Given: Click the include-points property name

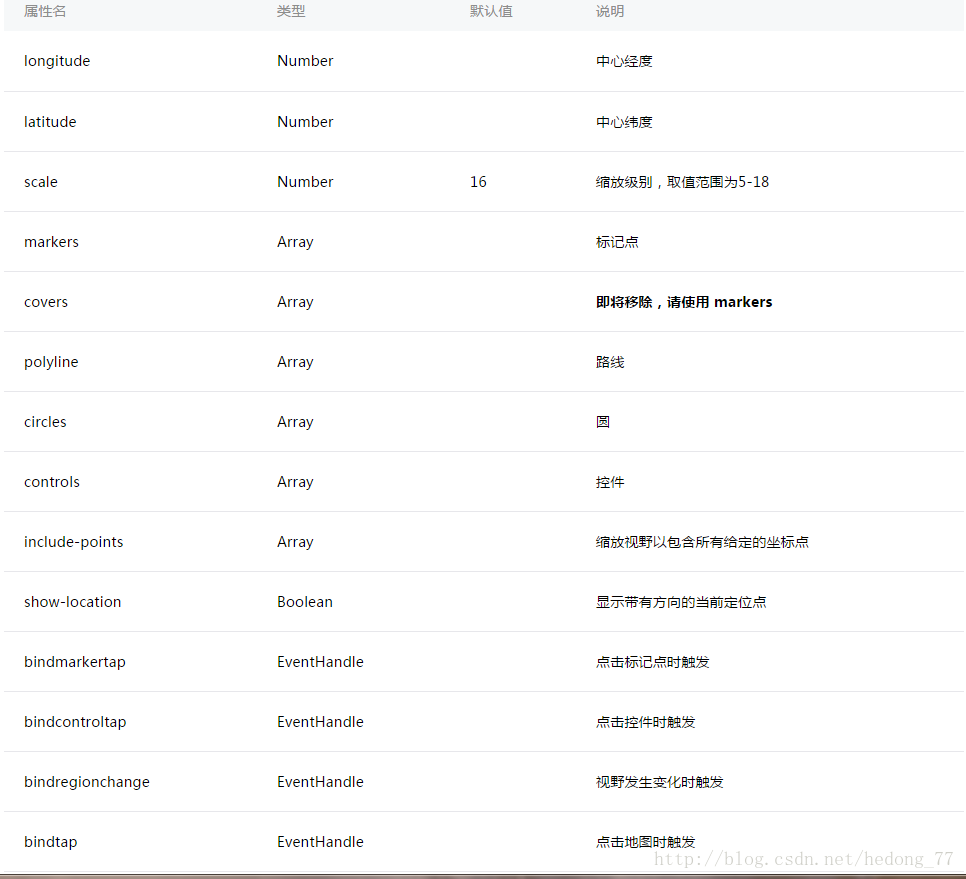Looking at the screenshot, I should point(73,541).
